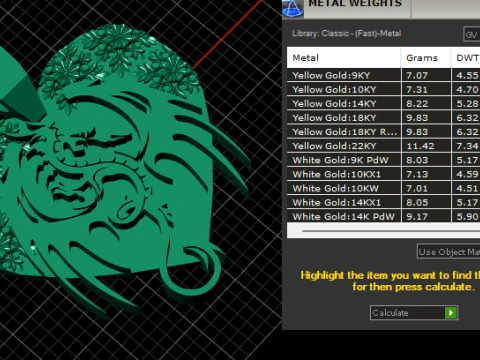Click the Metal Weights panel title

(x=355, y=3)
